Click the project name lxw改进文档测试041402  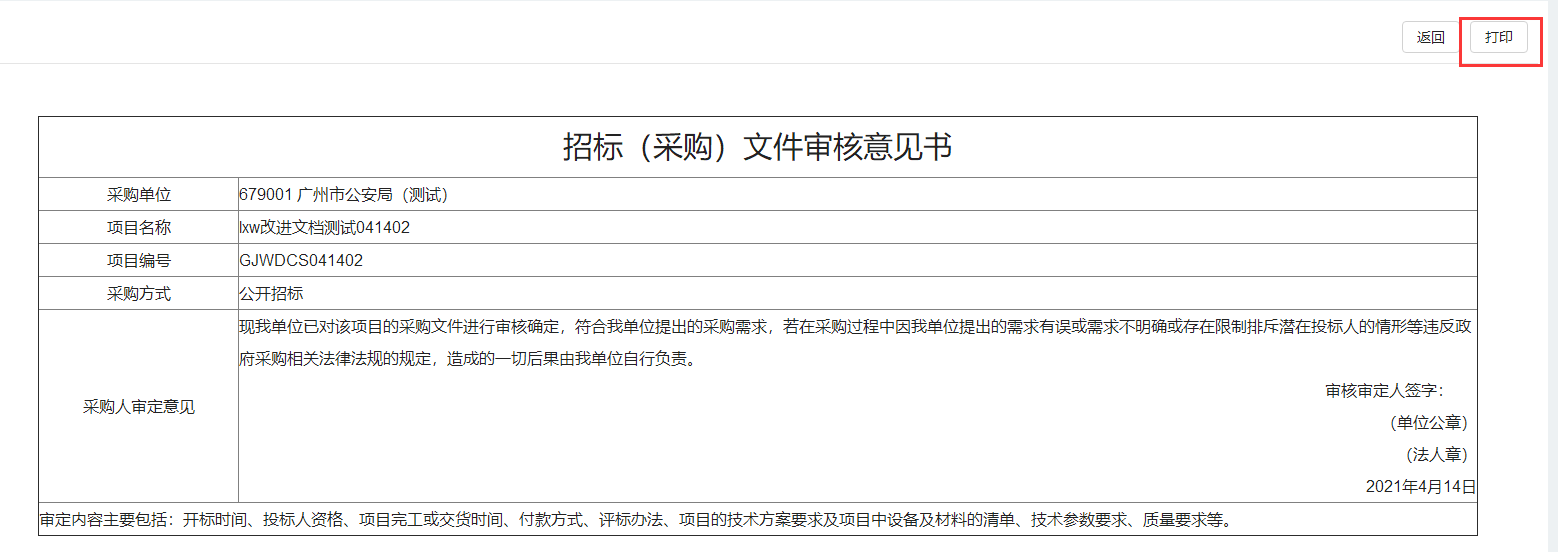(x=324, y=227)
